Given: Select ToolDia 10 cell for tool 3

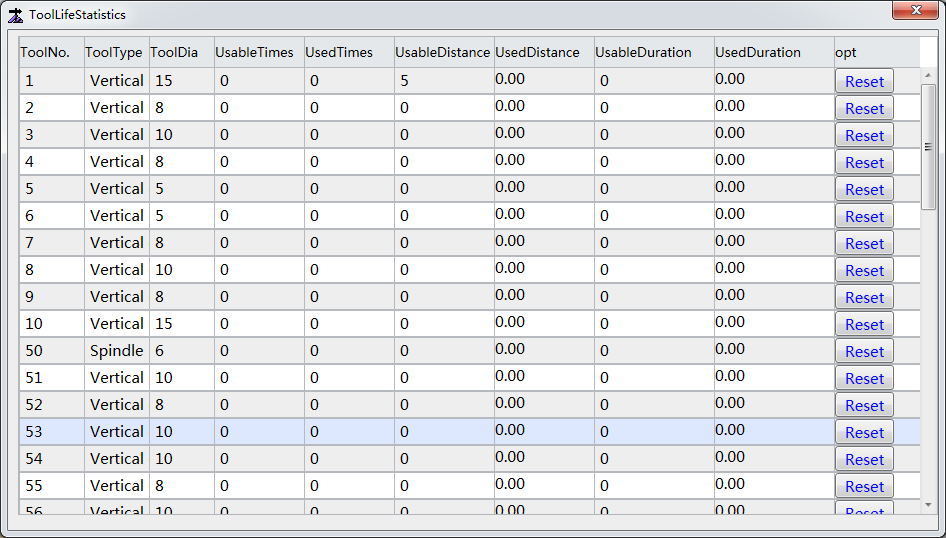Looking at the screenshot, I should click(x=182, y=134).
